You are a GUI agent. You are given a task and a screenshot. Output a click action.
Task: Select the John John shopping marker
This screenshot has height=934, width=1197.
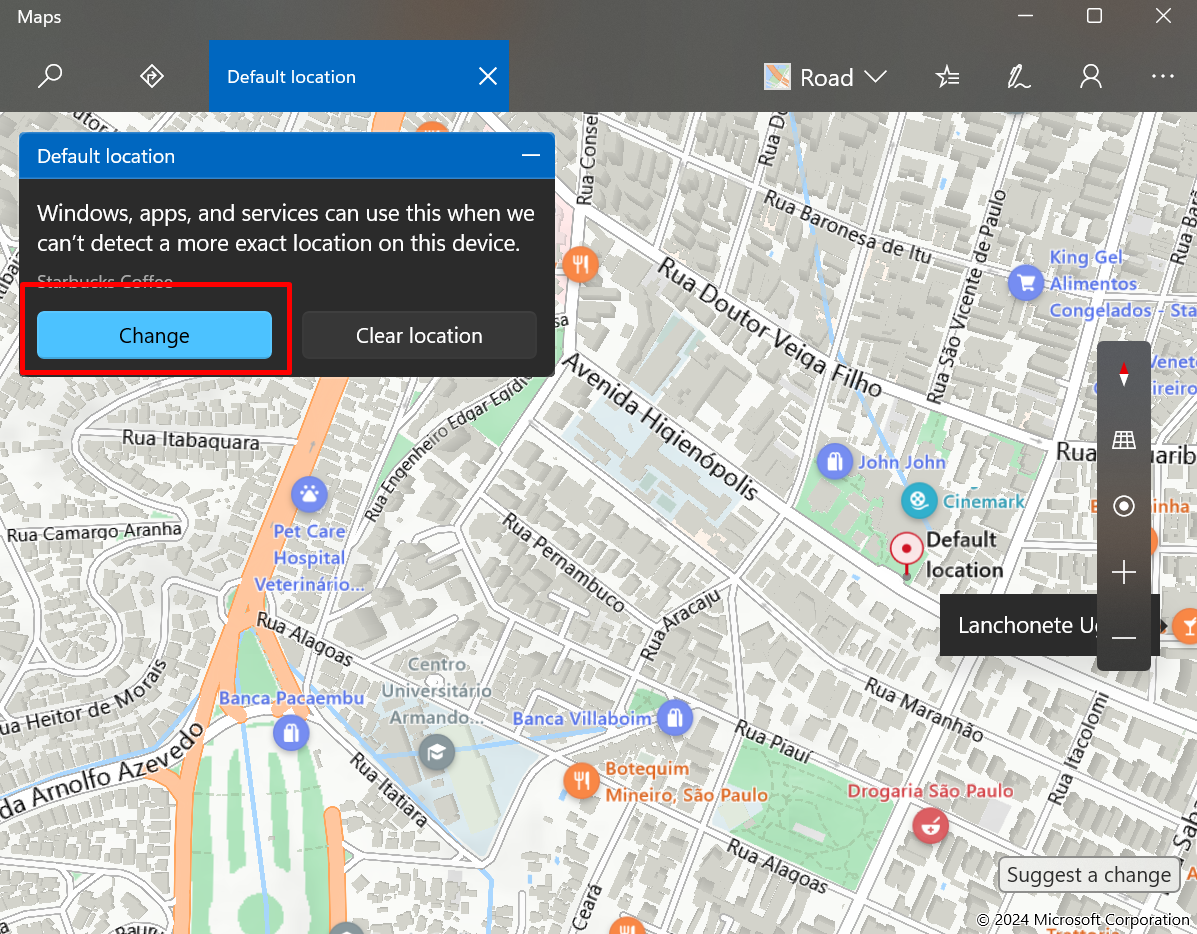tap(835, 461)
